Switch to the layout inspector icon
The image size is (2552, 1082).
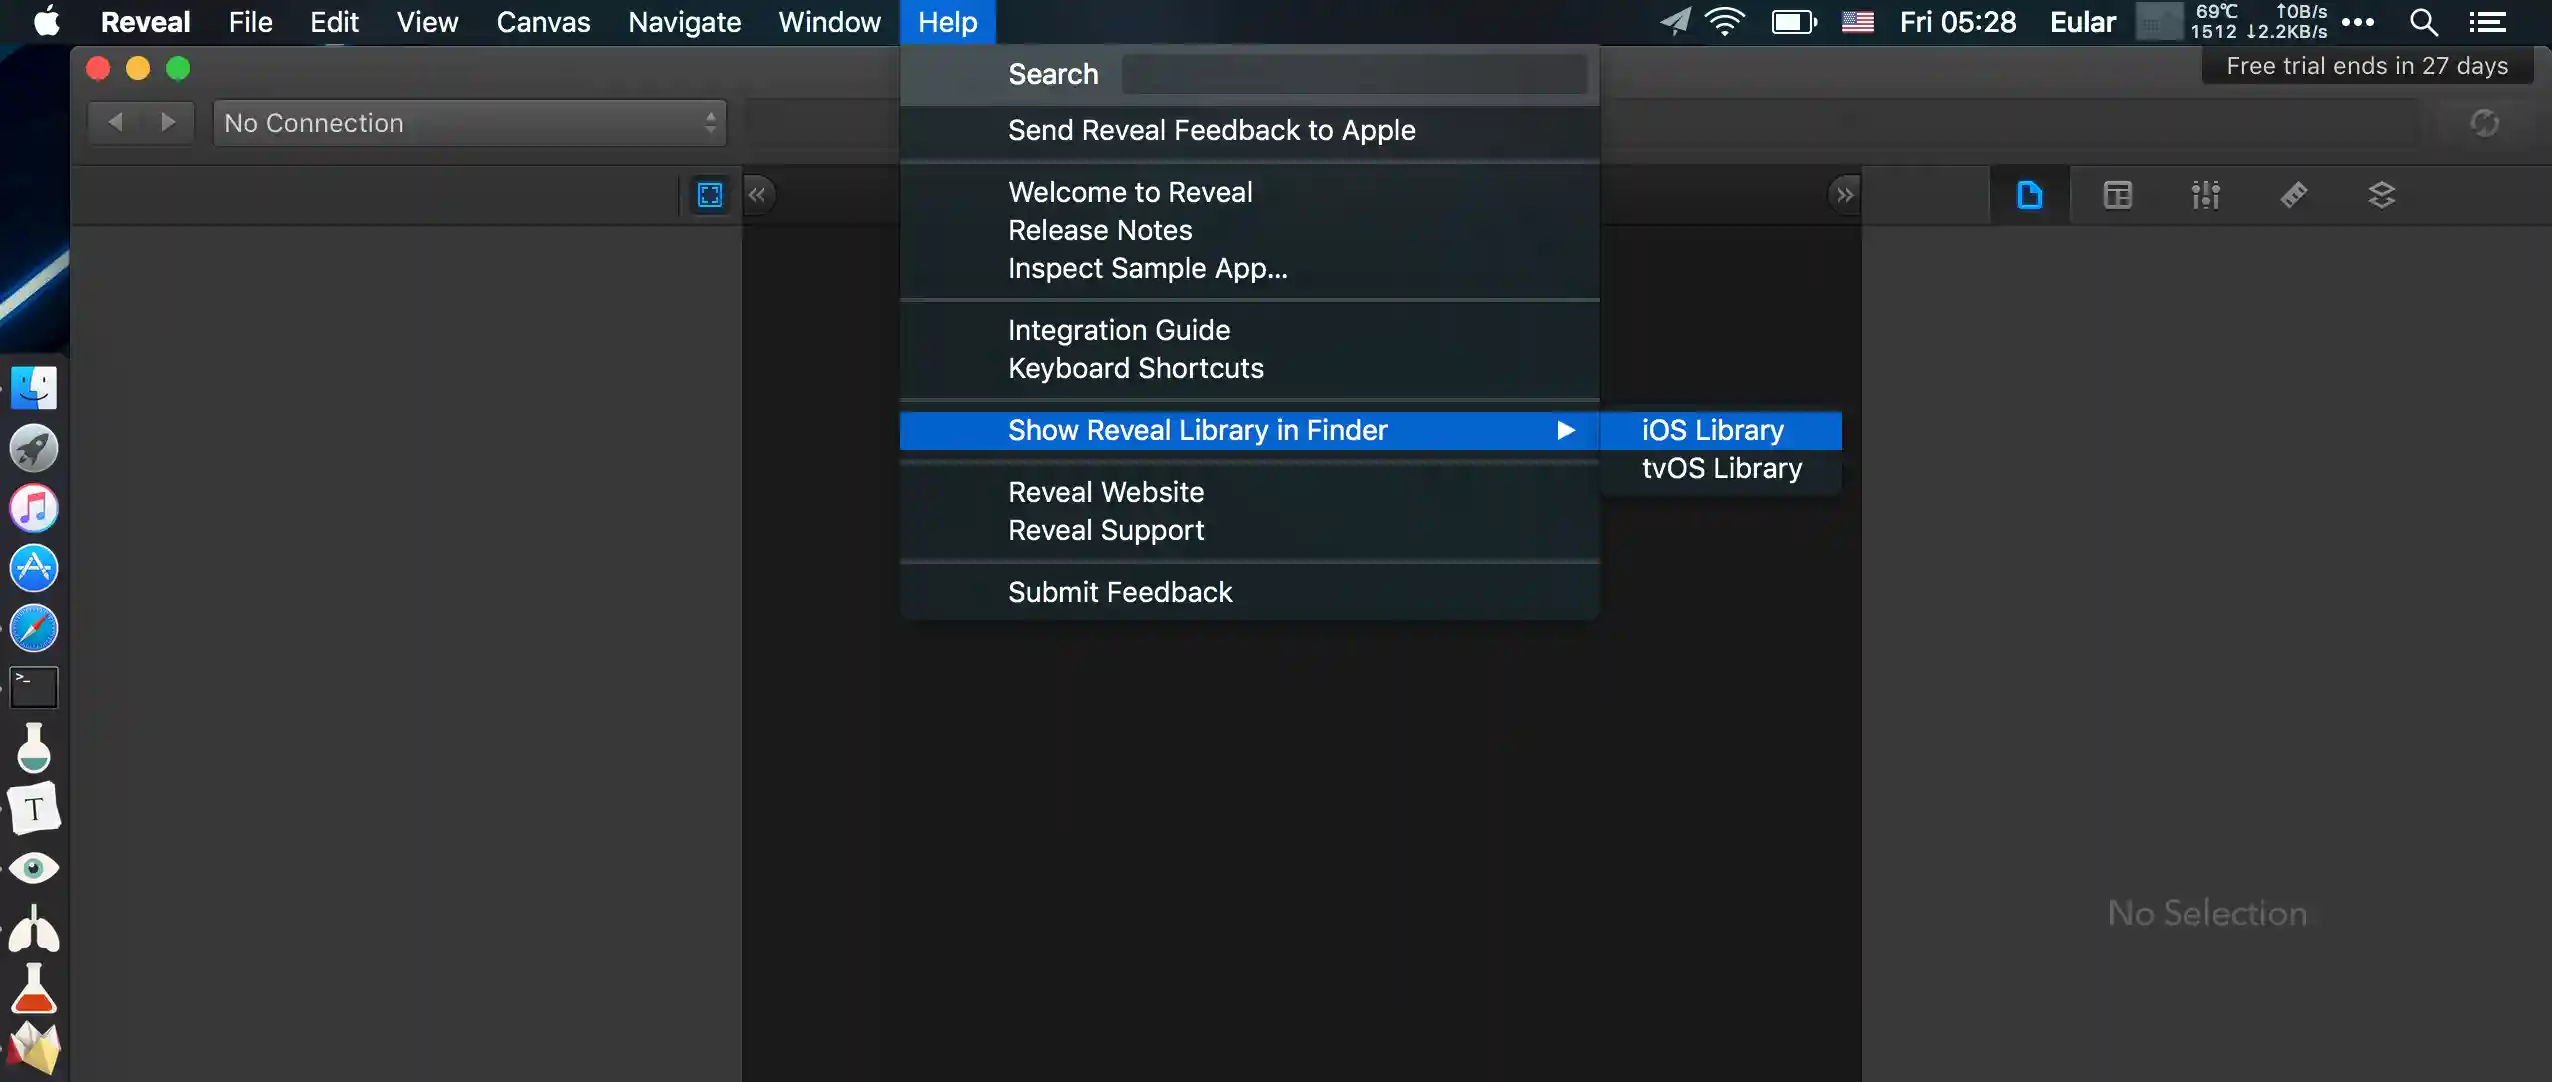pyautogui.click(x=2117, y=195)
